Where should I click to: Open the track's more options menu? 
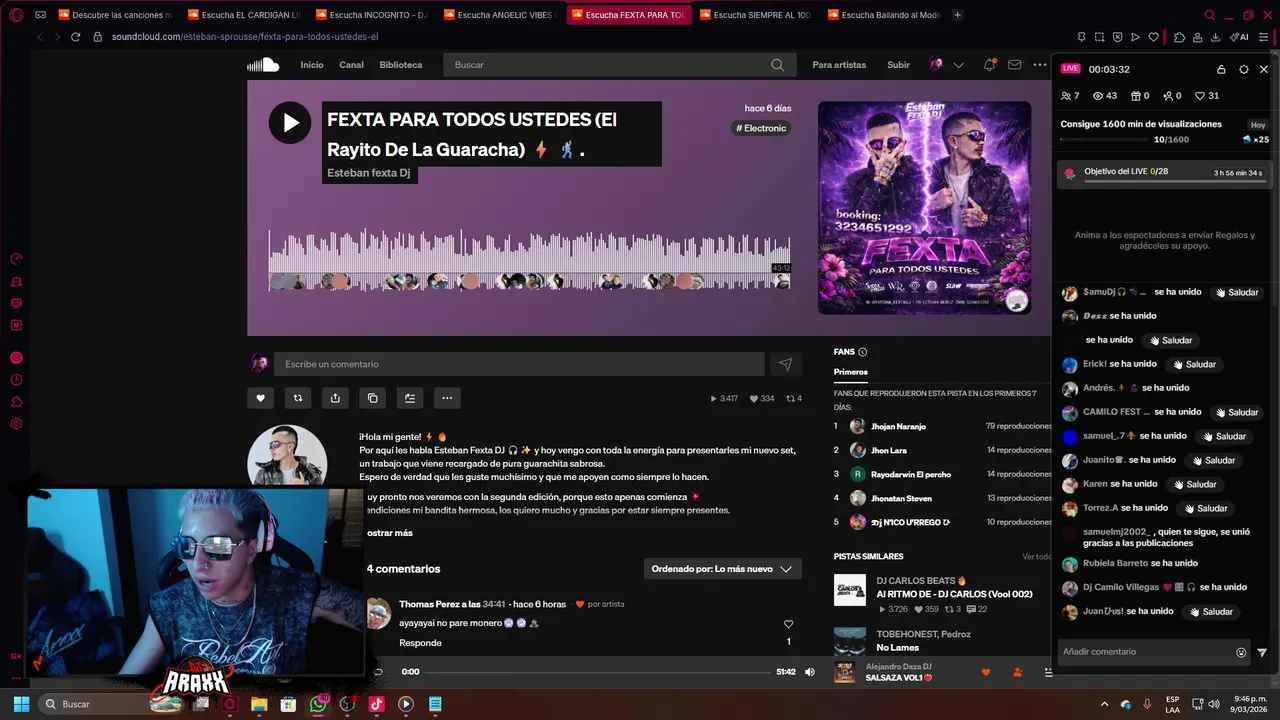447,398
